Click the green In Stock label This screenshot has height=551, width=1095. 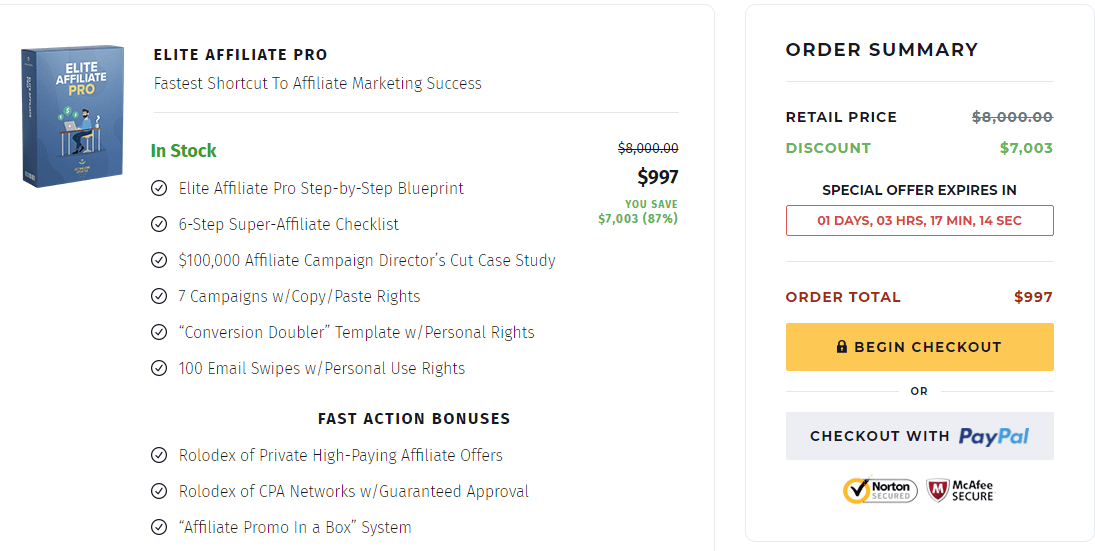184,151
